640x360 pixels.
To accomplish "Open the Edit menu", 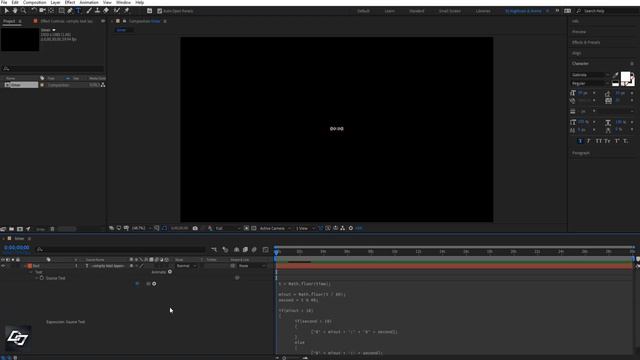I will pyautogui.click(x=15, y=2).
